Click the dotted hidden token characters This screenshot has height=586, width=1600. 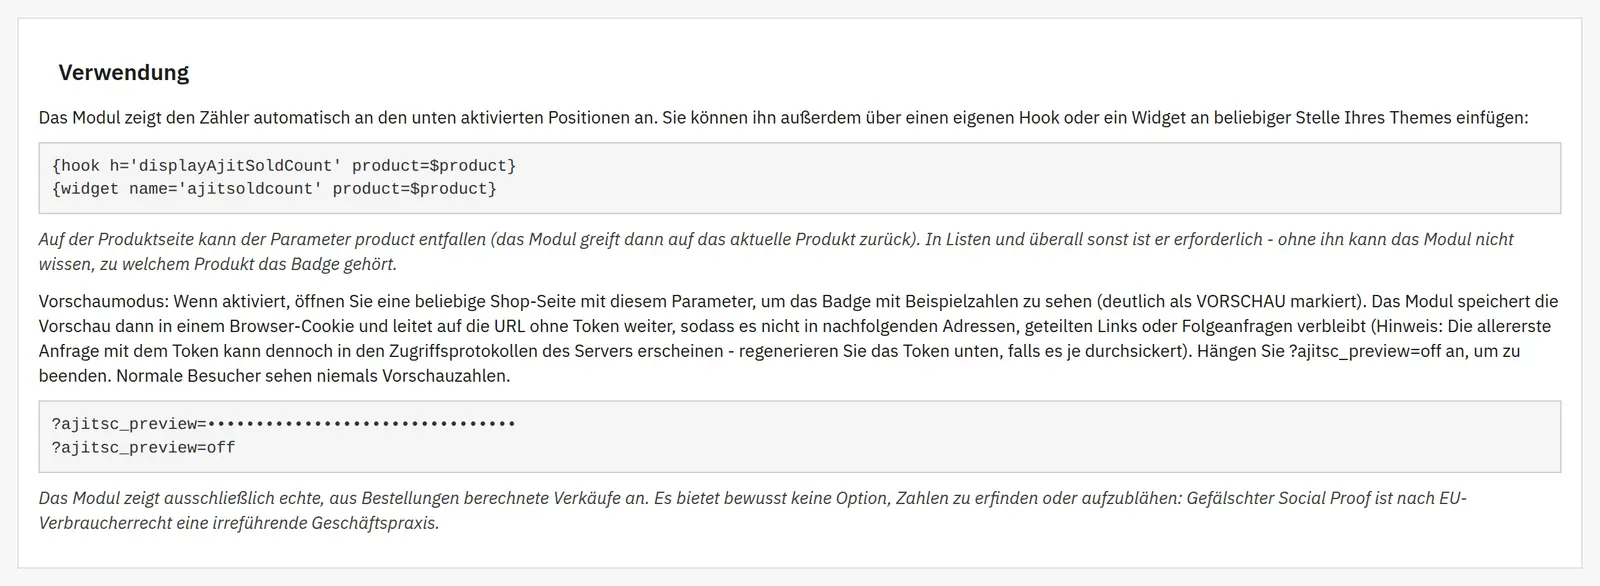[x=361, y=424]
